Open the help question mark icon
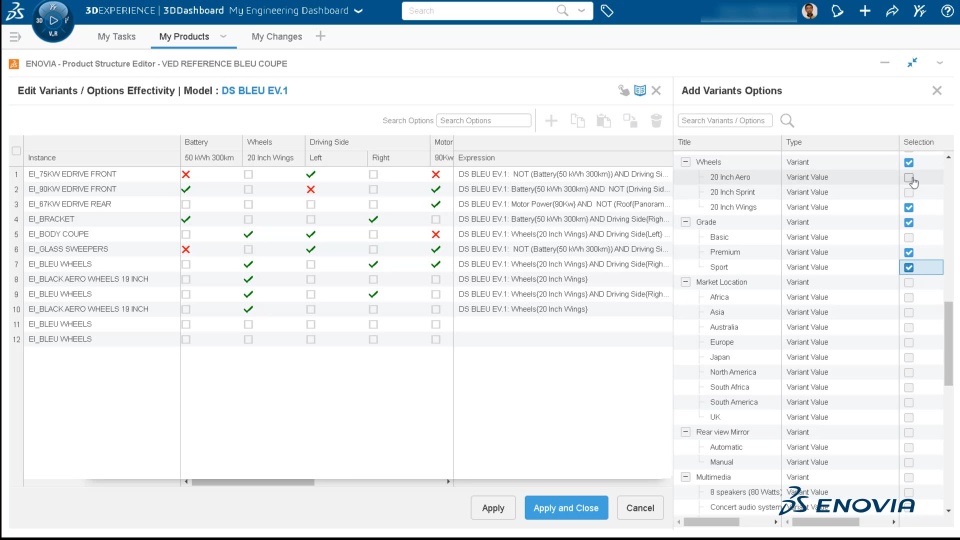960x540 pixels. point(947,11)
